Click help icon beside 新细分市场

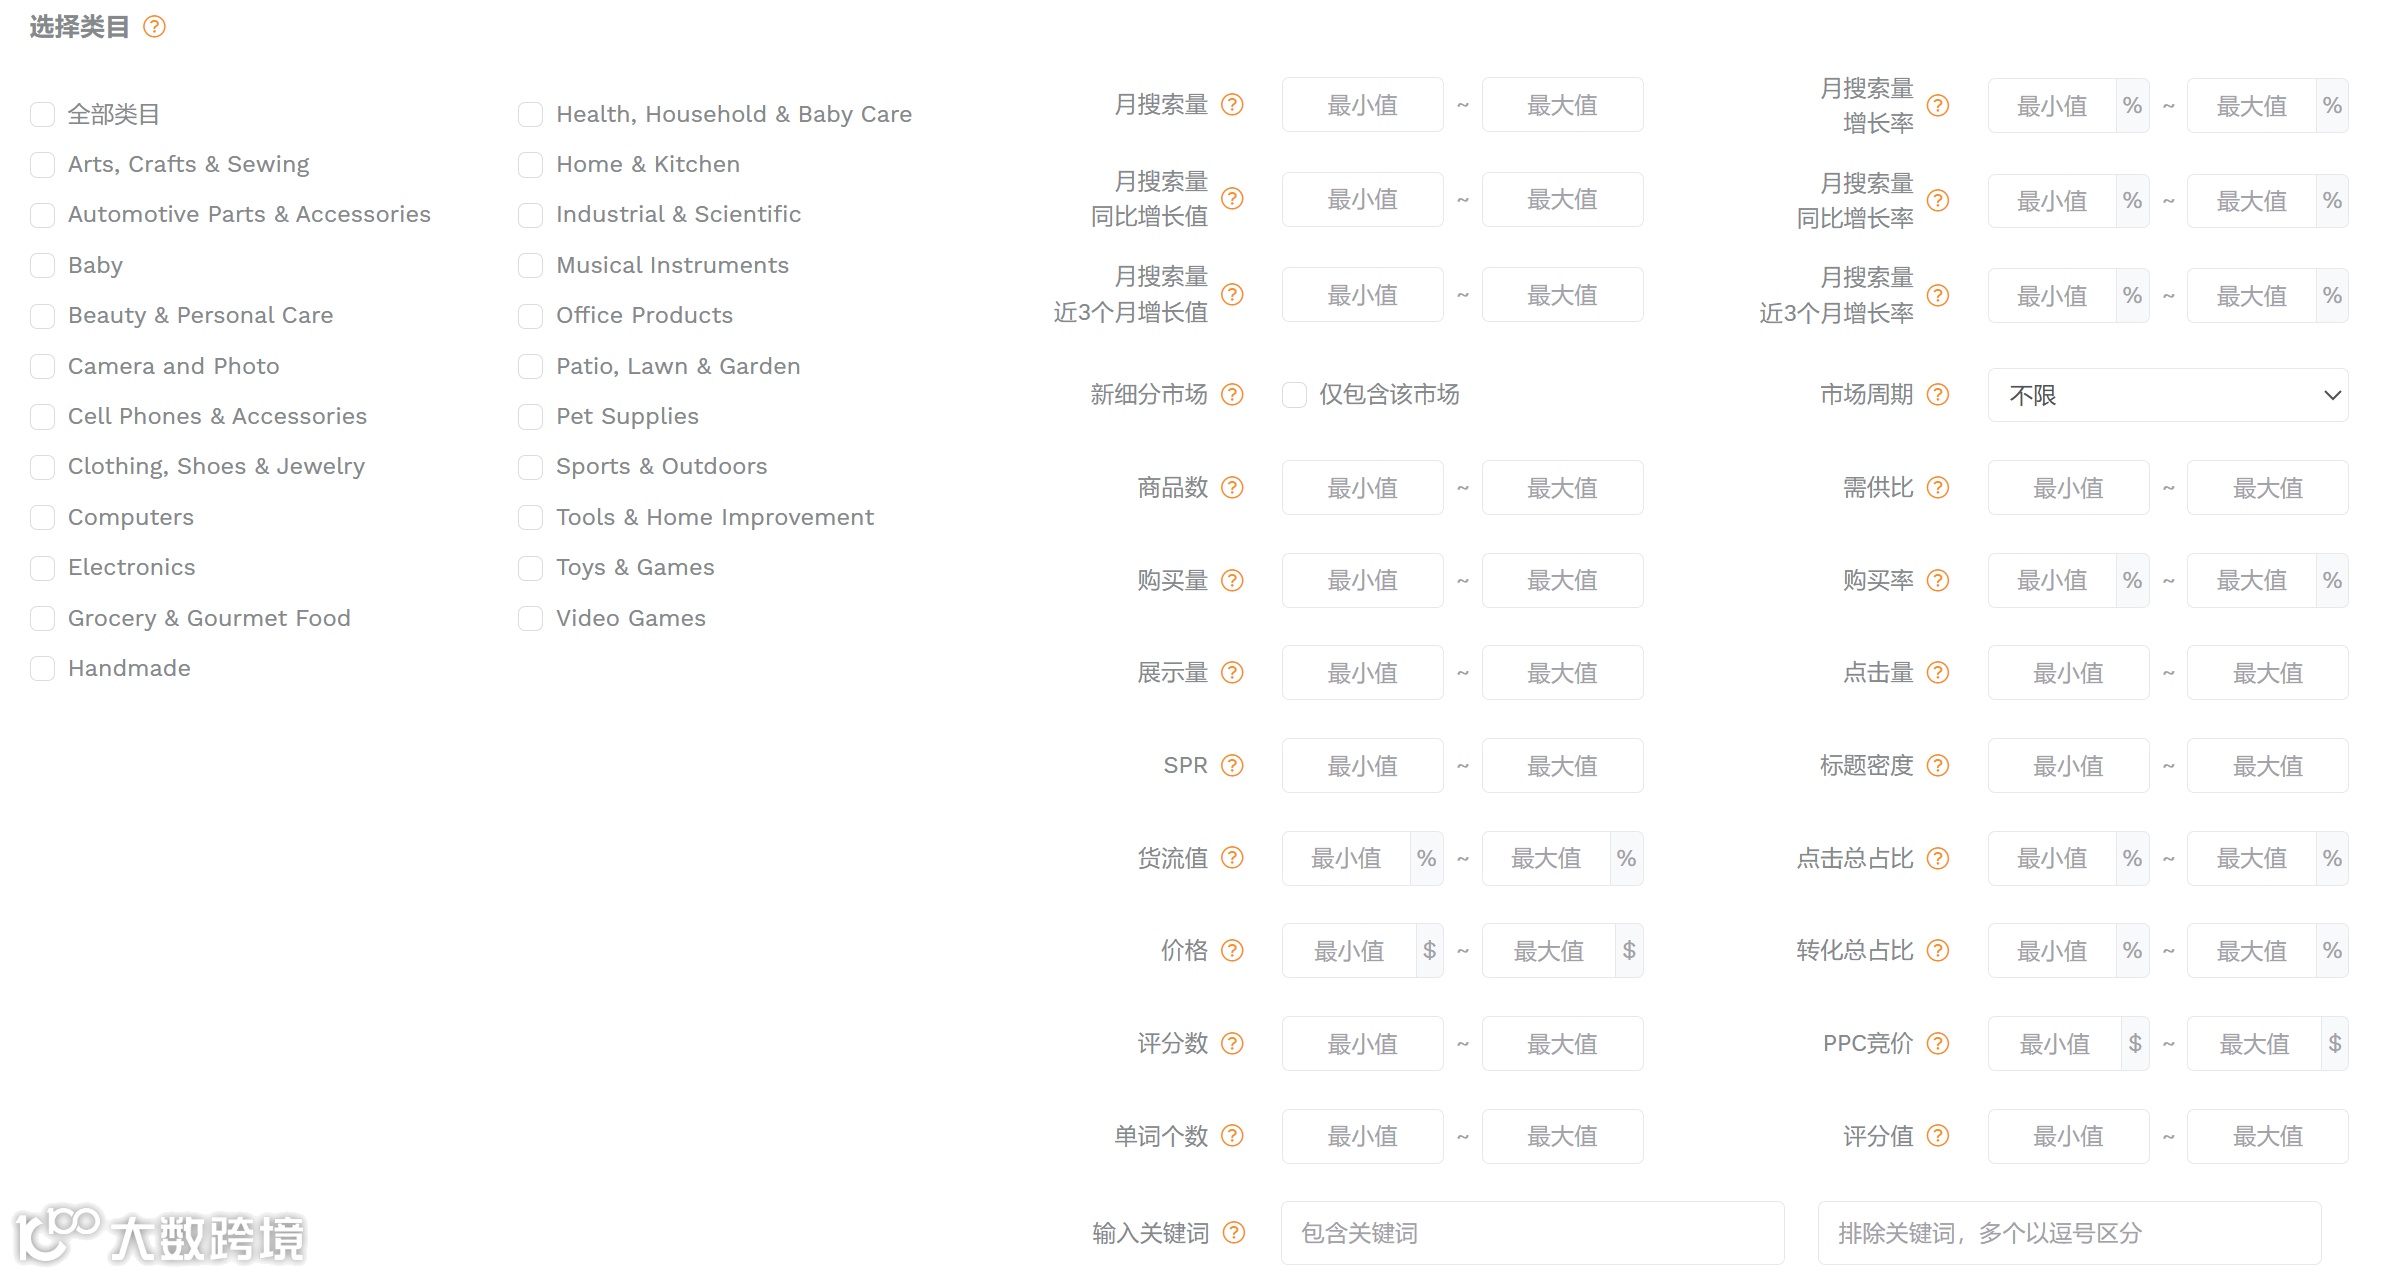click(1233, 395)
